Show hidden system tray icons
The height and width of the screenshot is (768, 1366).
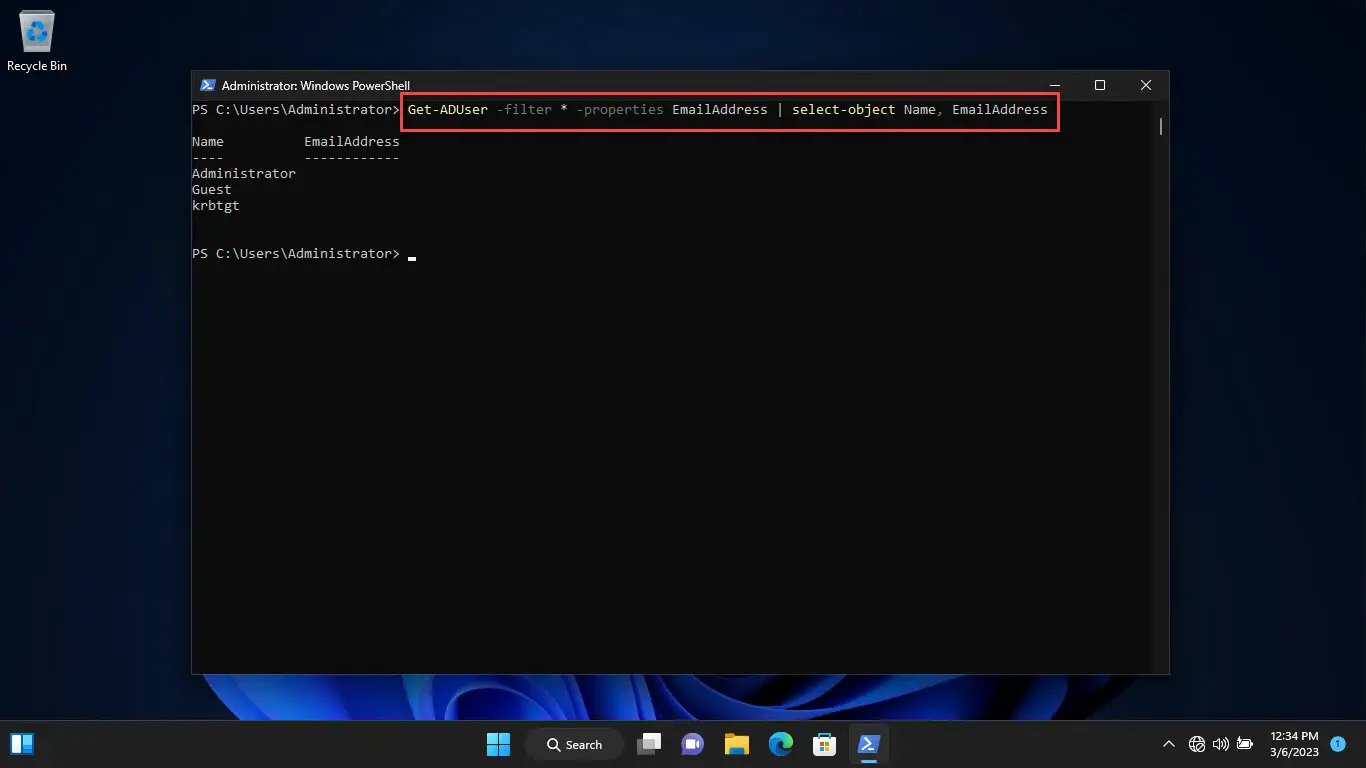pyautogui.click(x=1169, y=744)
